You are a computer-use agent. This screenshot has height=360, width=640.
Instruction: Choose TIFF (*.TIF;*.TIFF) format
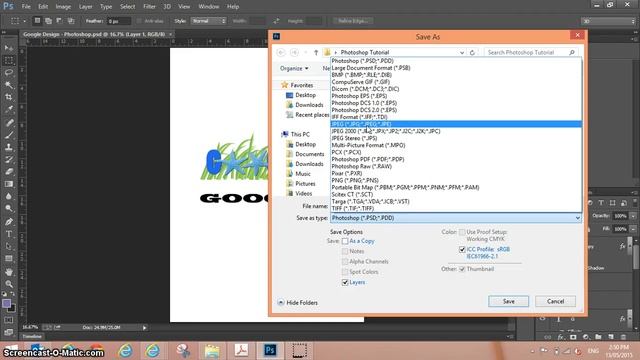(x=456, y=209)
